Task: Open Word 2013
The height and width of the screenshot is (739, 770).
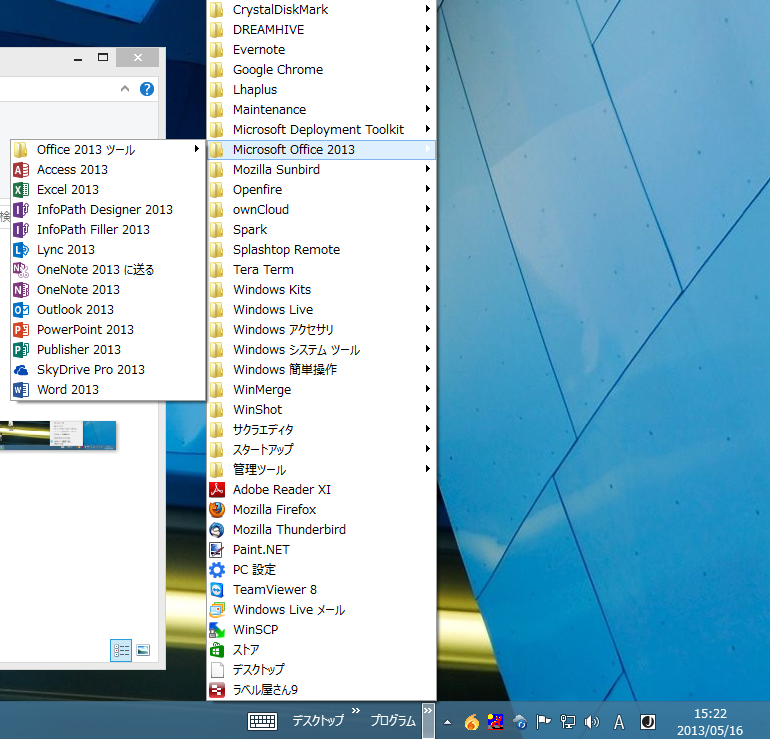Action: 108,390
